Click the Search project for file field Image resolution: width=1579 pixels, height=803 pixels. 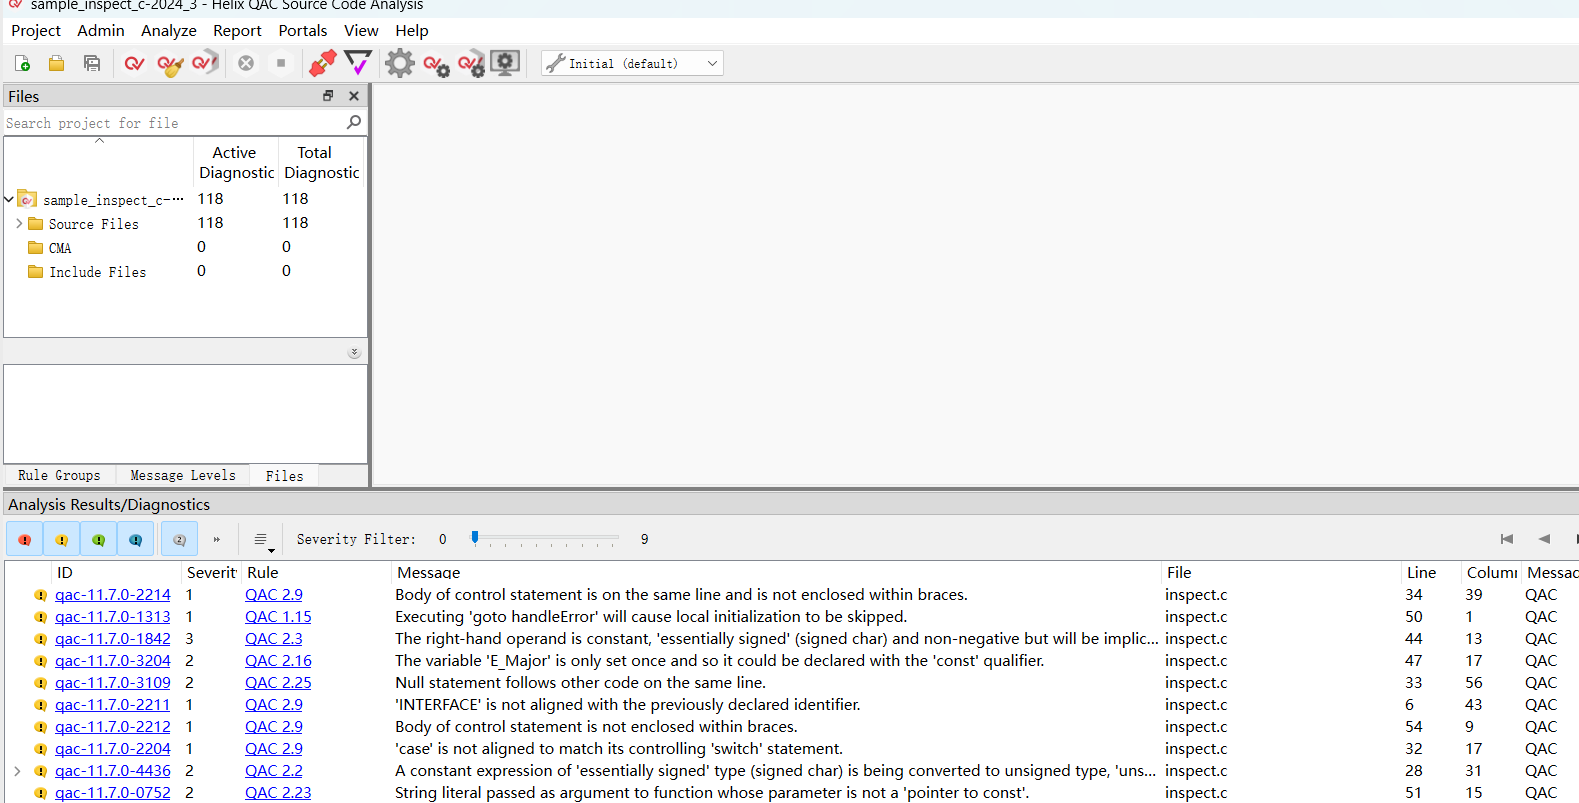tap(170, 123)
